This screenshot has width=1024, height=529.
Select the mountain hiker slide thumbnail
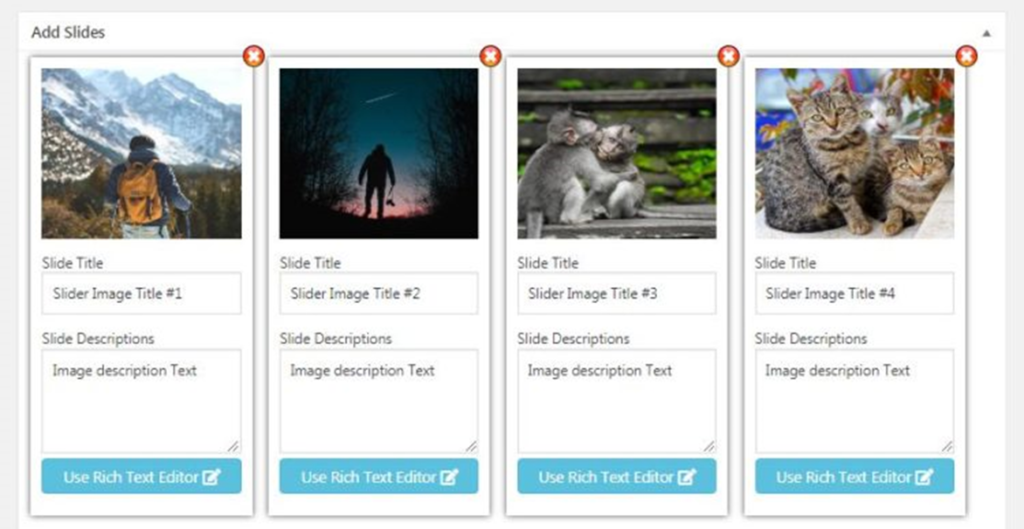(x=141, y=153)
